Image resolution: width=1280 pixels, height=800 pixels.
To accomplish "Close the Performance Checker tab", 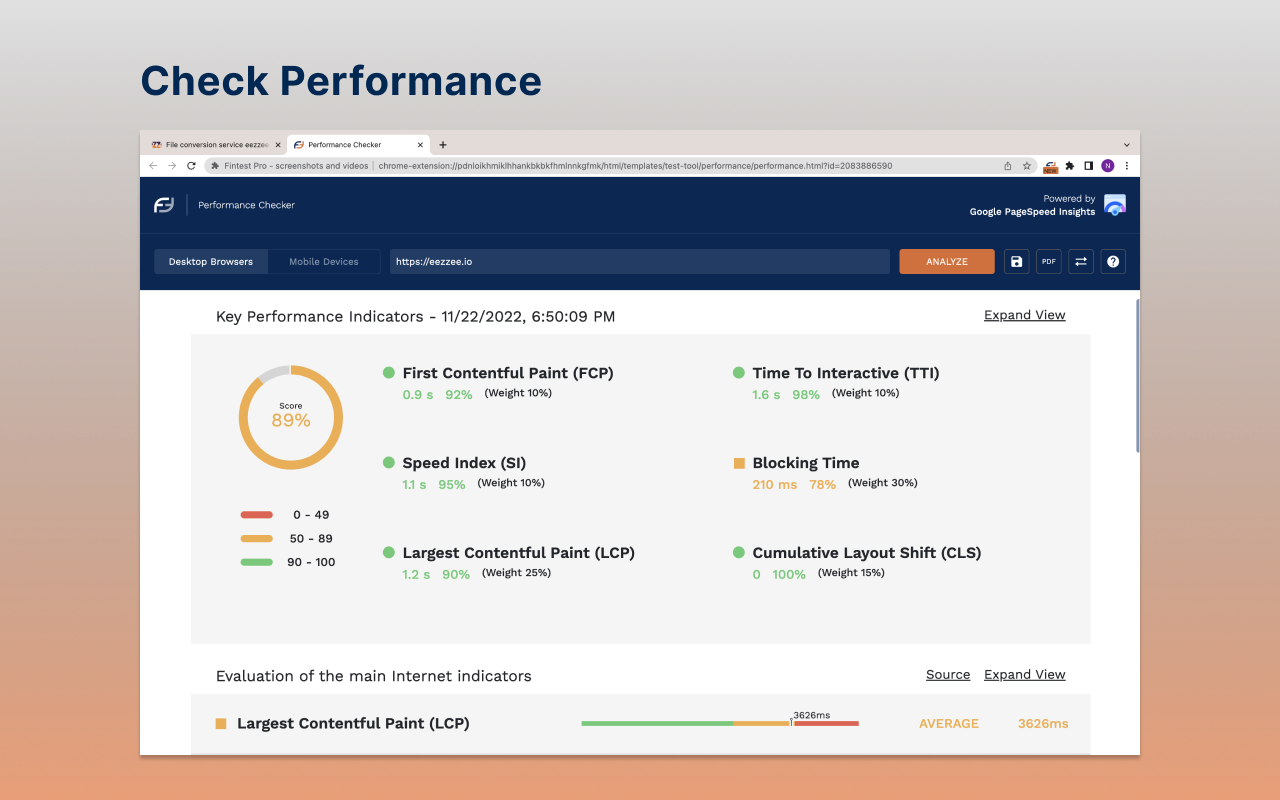I will (421, 145).
